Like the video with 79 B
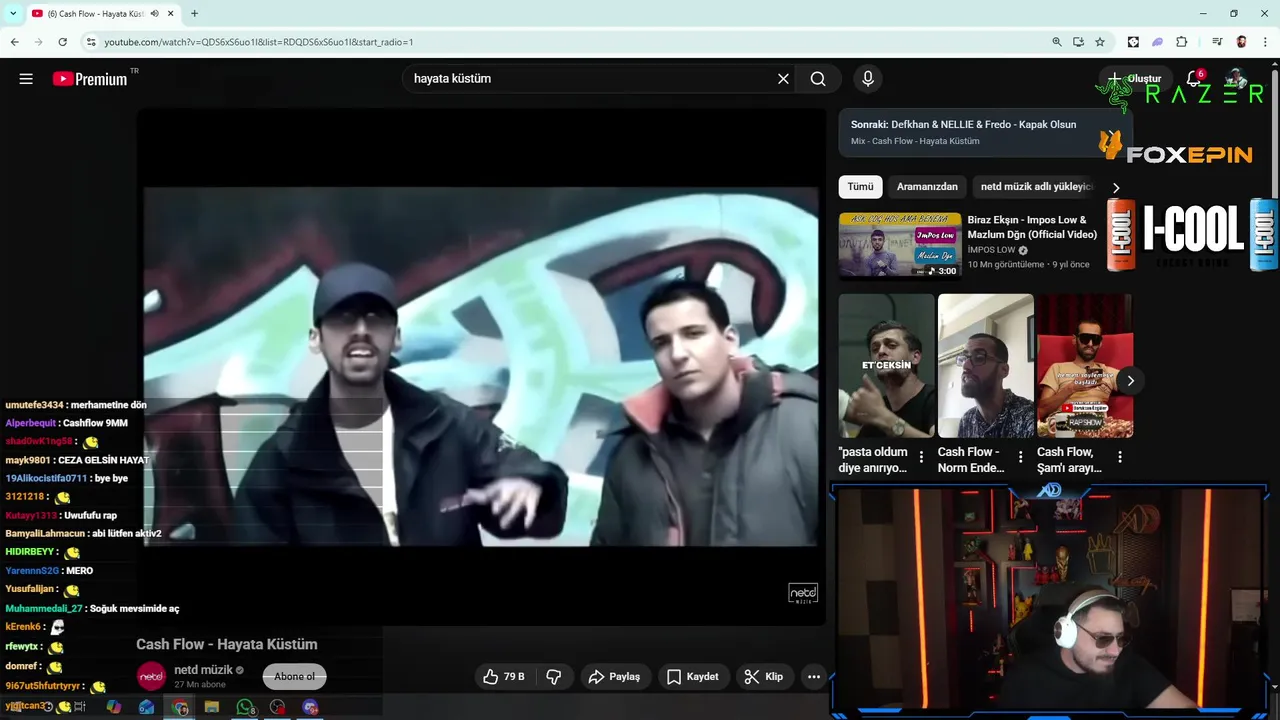 (504, 677)
